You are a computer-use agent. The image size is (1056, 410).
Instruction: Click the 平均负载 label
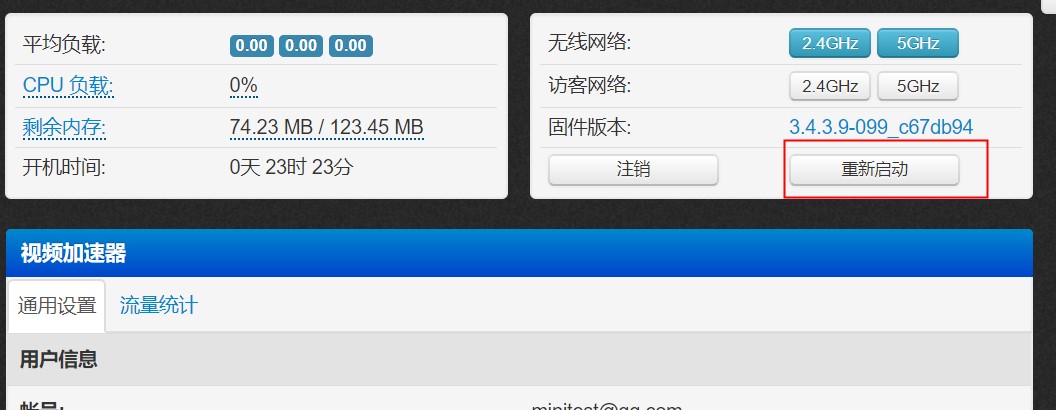(x=64, y=45)
